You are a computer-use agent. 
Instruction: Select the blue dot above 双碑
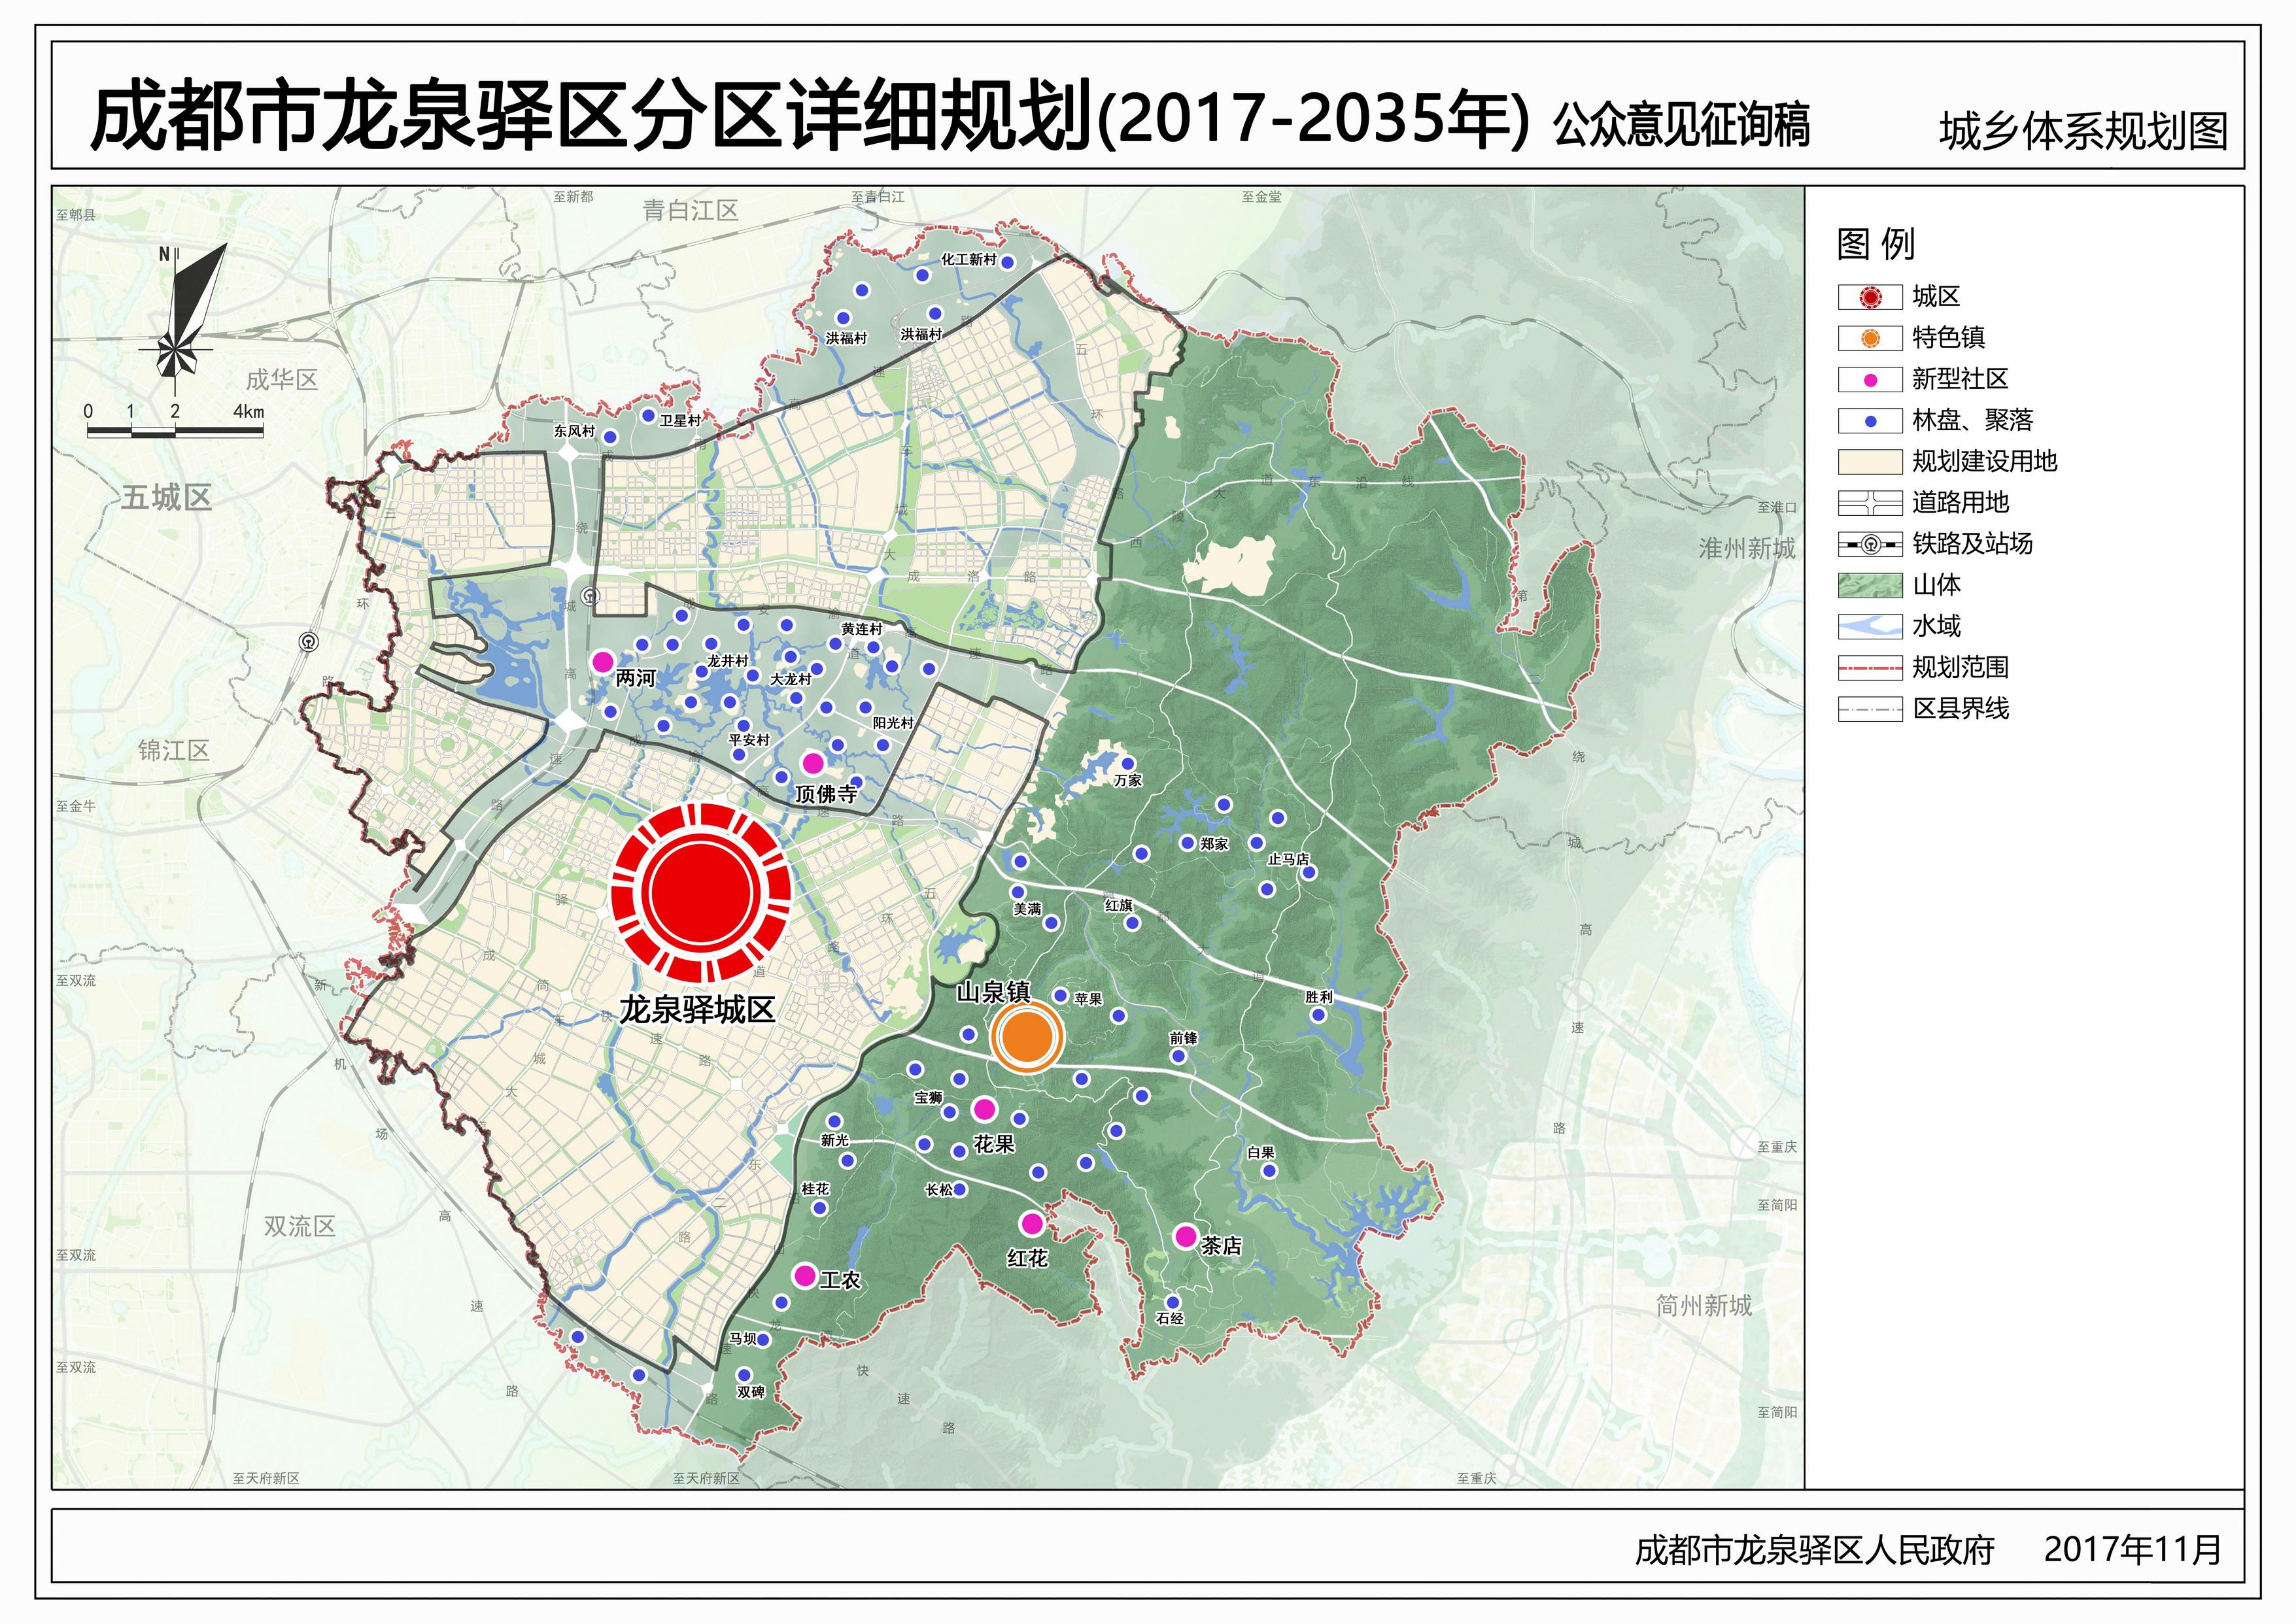click(743, 1375)
